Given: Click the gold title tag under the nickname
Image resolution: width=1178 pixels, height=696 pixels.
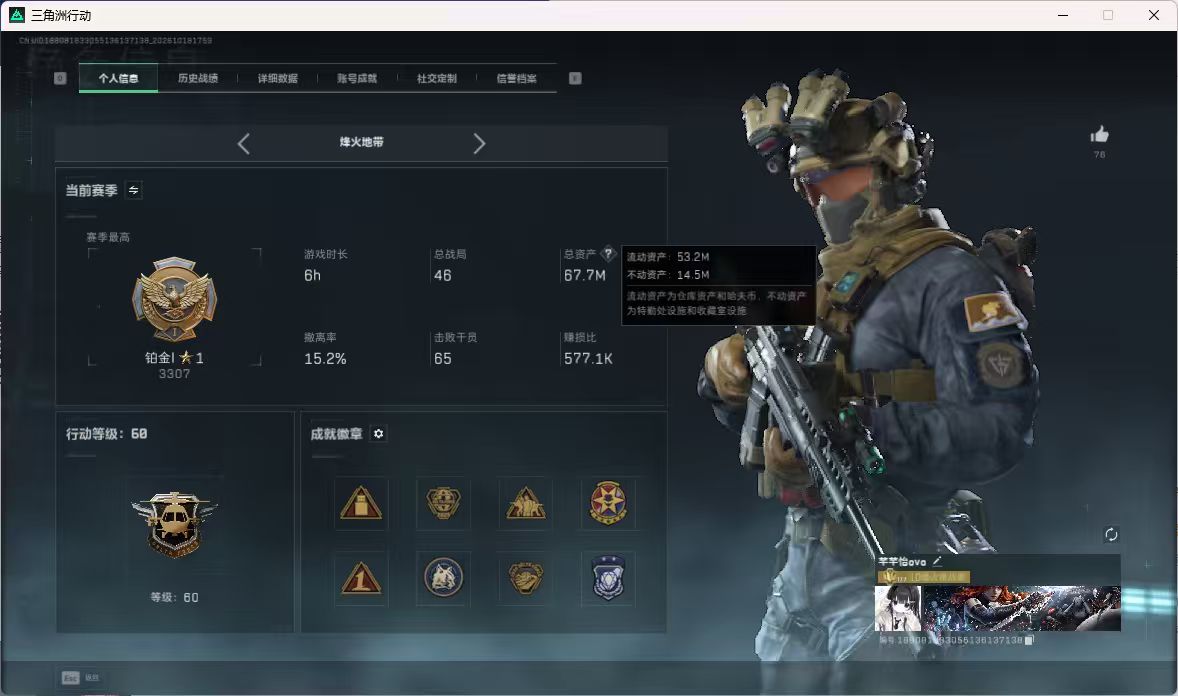Looking at the screenshot, I should [924, 577].
